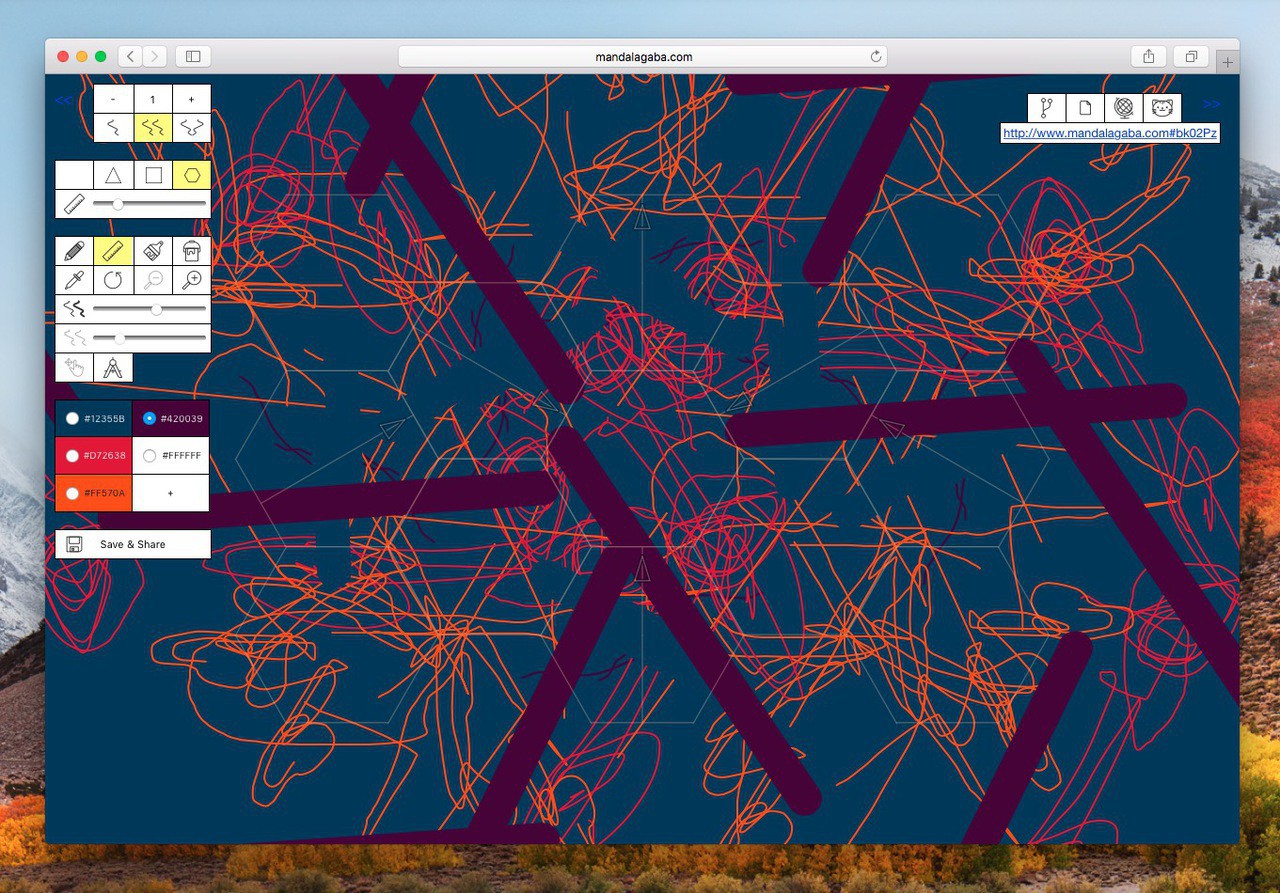Click the cat face icon
This screenshot has height=893, width=1280.
pos(1162,108)
